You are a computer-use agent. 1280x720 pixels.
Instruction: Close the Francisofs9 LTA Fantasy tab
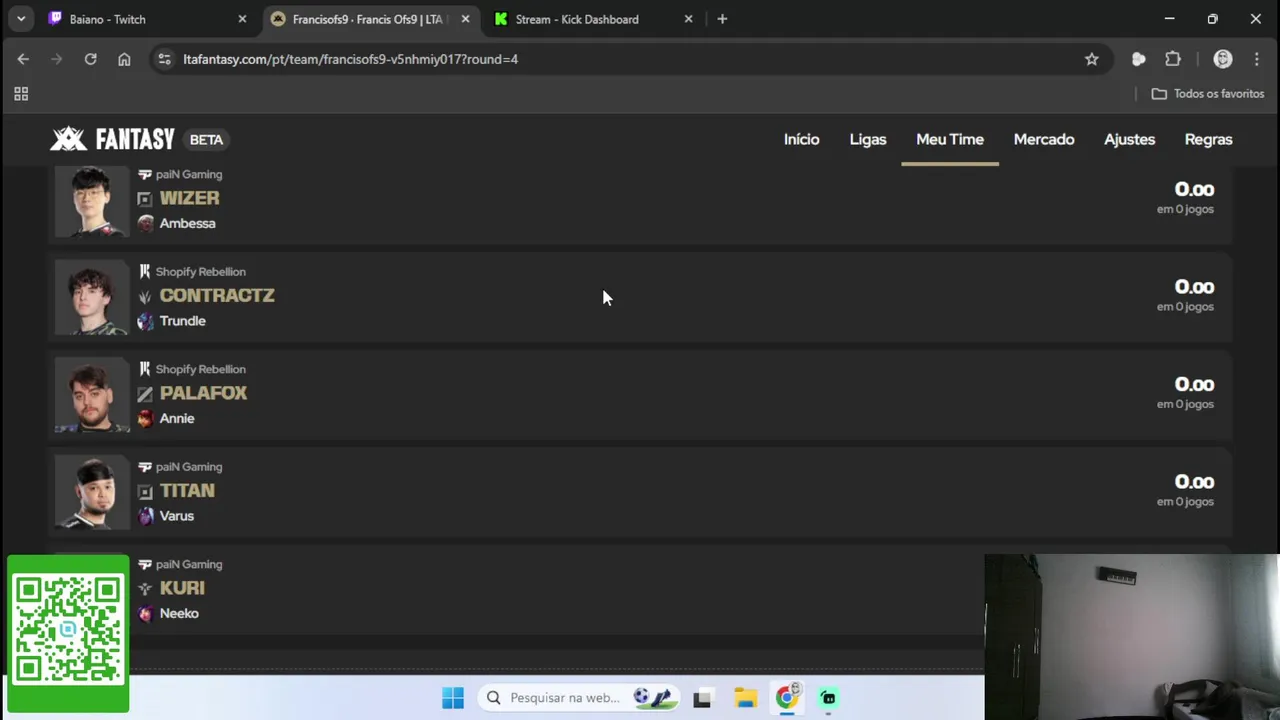(465, 19)
